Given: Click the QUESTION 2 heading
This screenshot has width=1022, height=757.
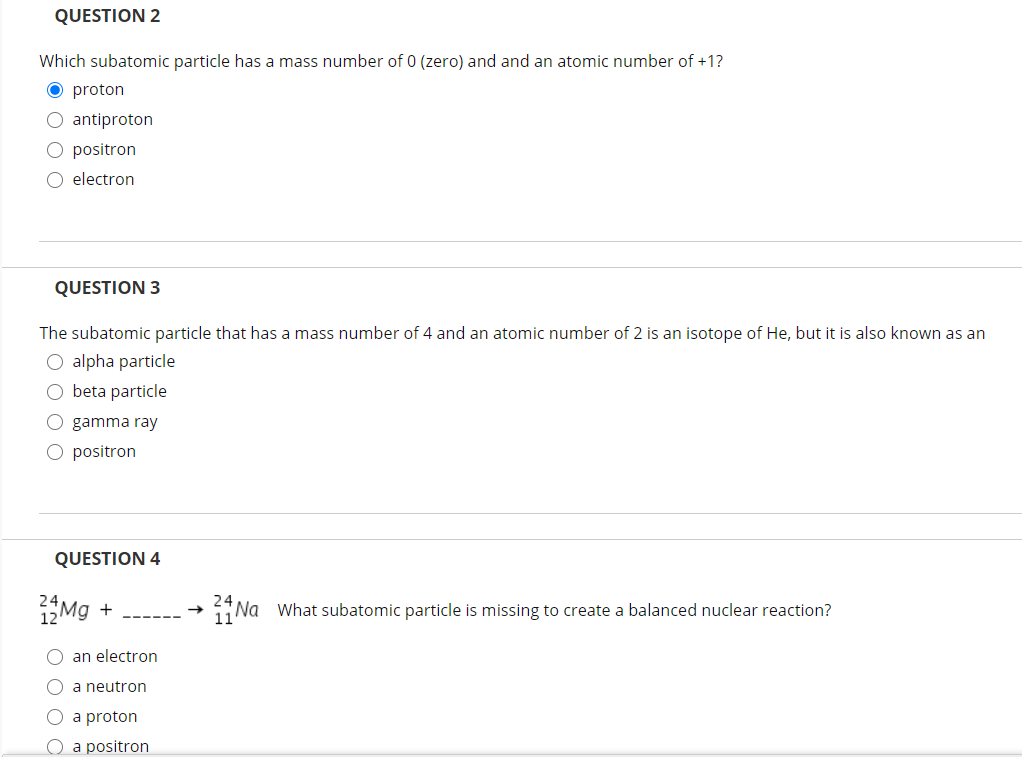Looking at the screenshot, I should click(107, 15).
